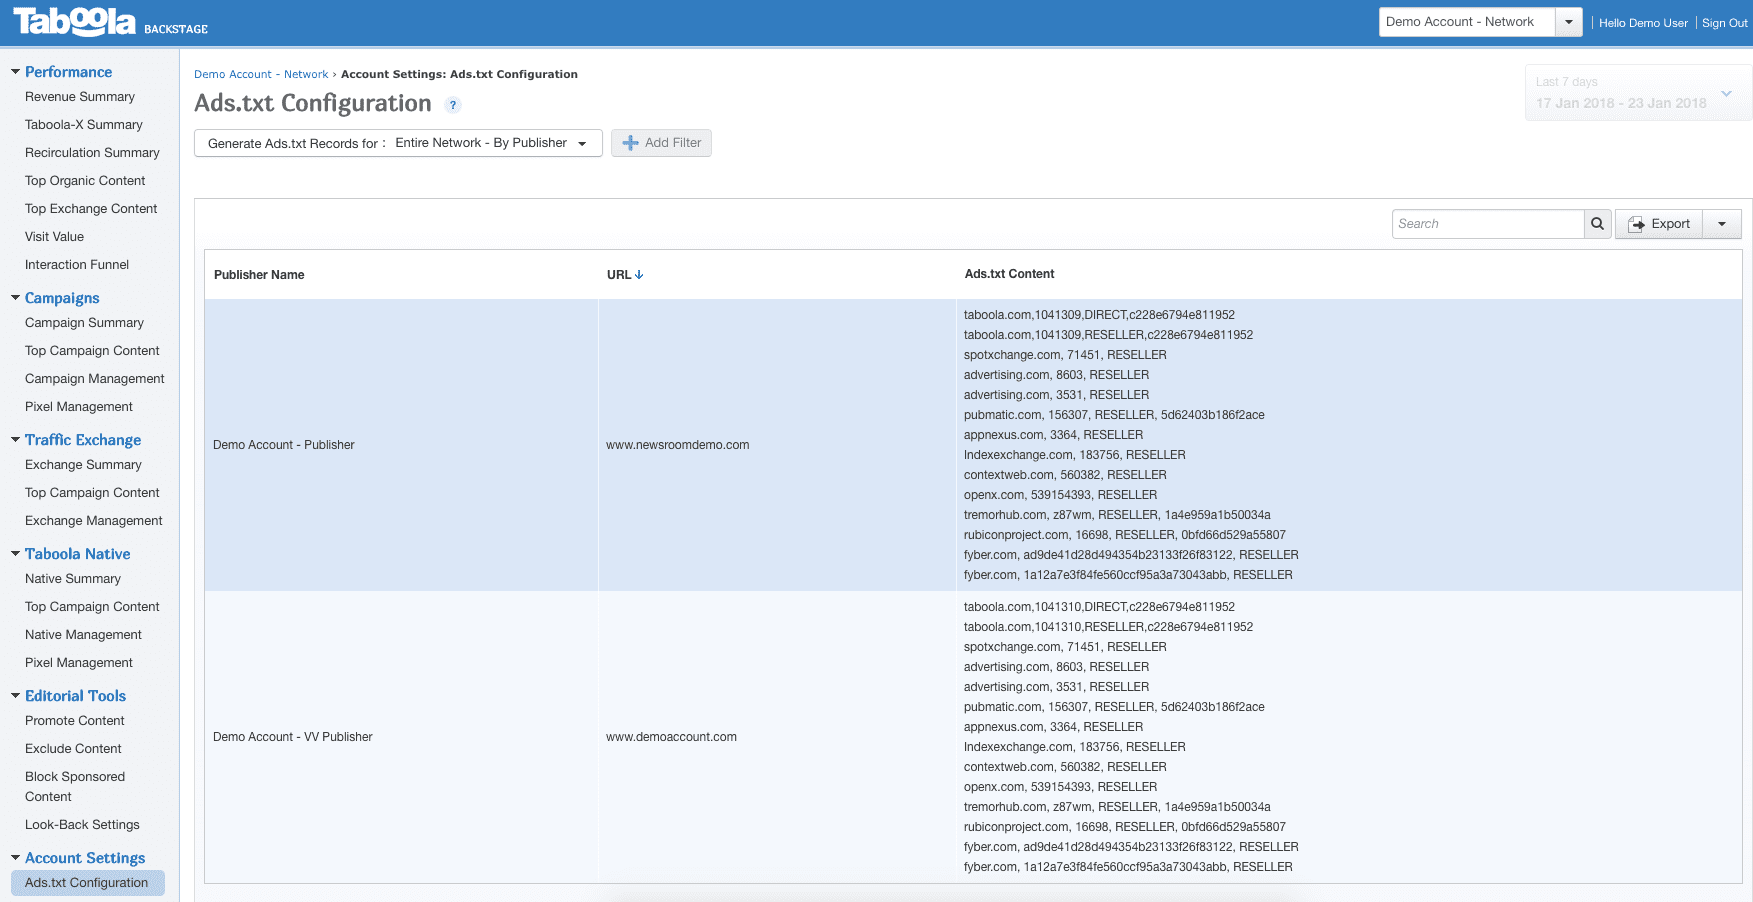Open Generate Ads.txt Records for dropdown
Screen dimensions: 1753x902
[398, 143]
